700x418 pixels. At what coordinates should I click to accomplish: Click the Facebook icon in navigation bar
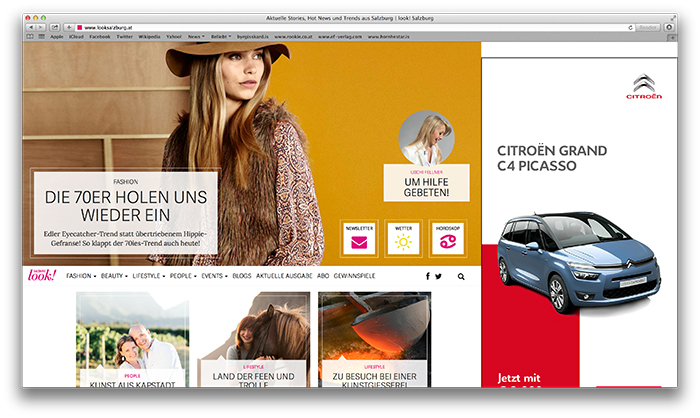pyautogui.click(x=428, y=276)
